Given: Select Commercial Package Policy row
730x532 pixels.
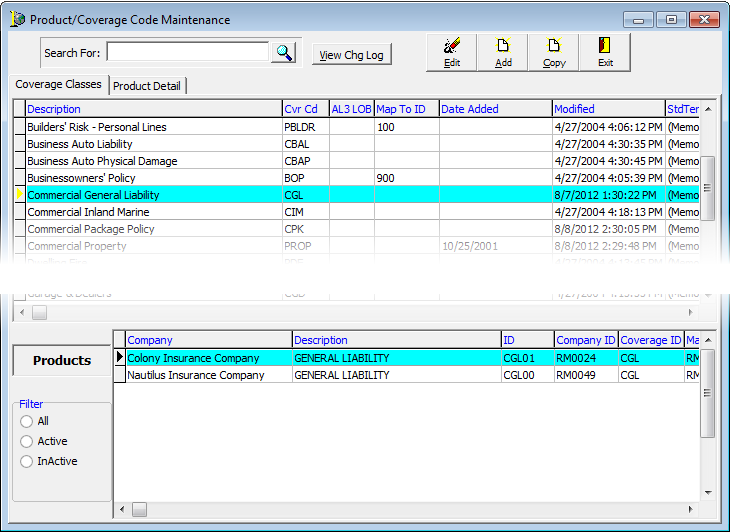Looking at the screenshot, I should click(x=356, y=229).
